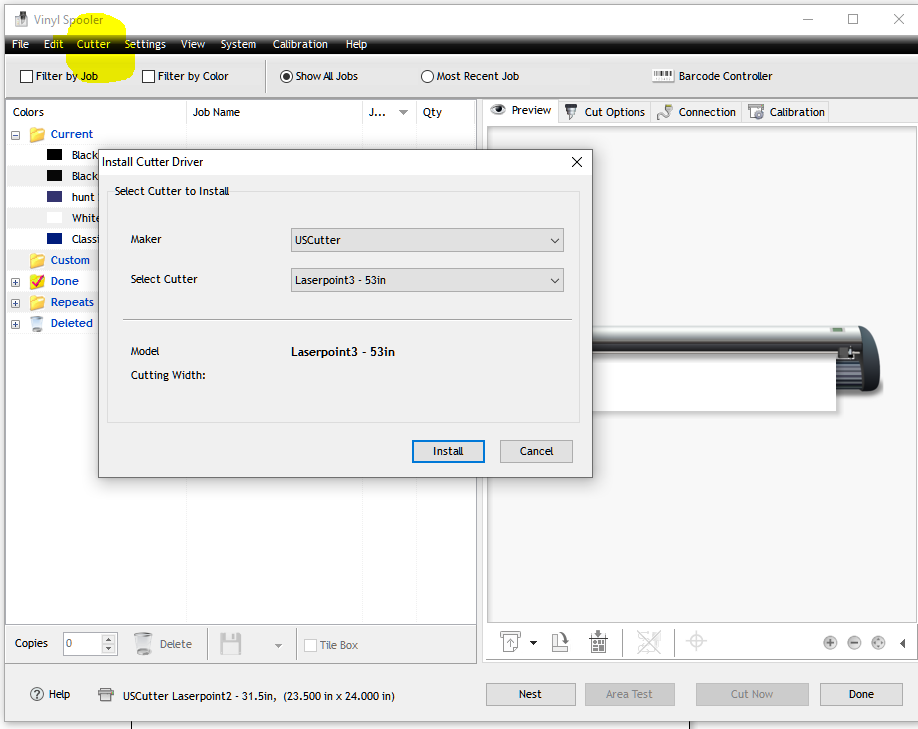Click the Classic blue color swatch
Image resolution: width=918 pixels, height=729 pixels.
[54, 239]
